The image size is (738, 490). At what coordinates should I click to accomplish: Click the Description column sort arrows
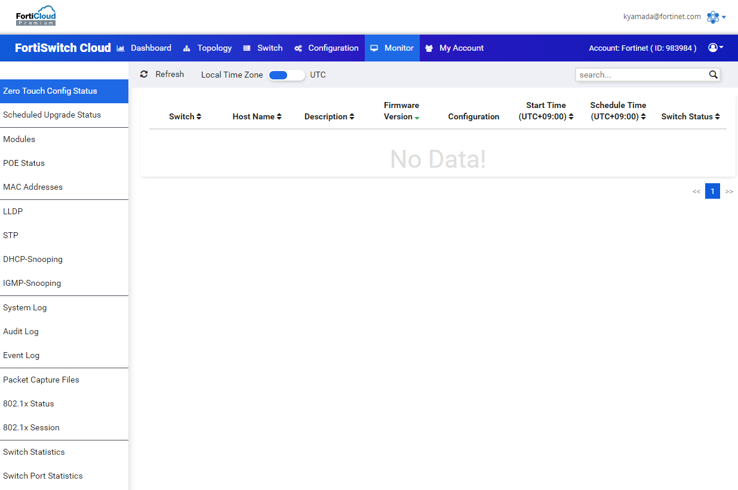352,117
